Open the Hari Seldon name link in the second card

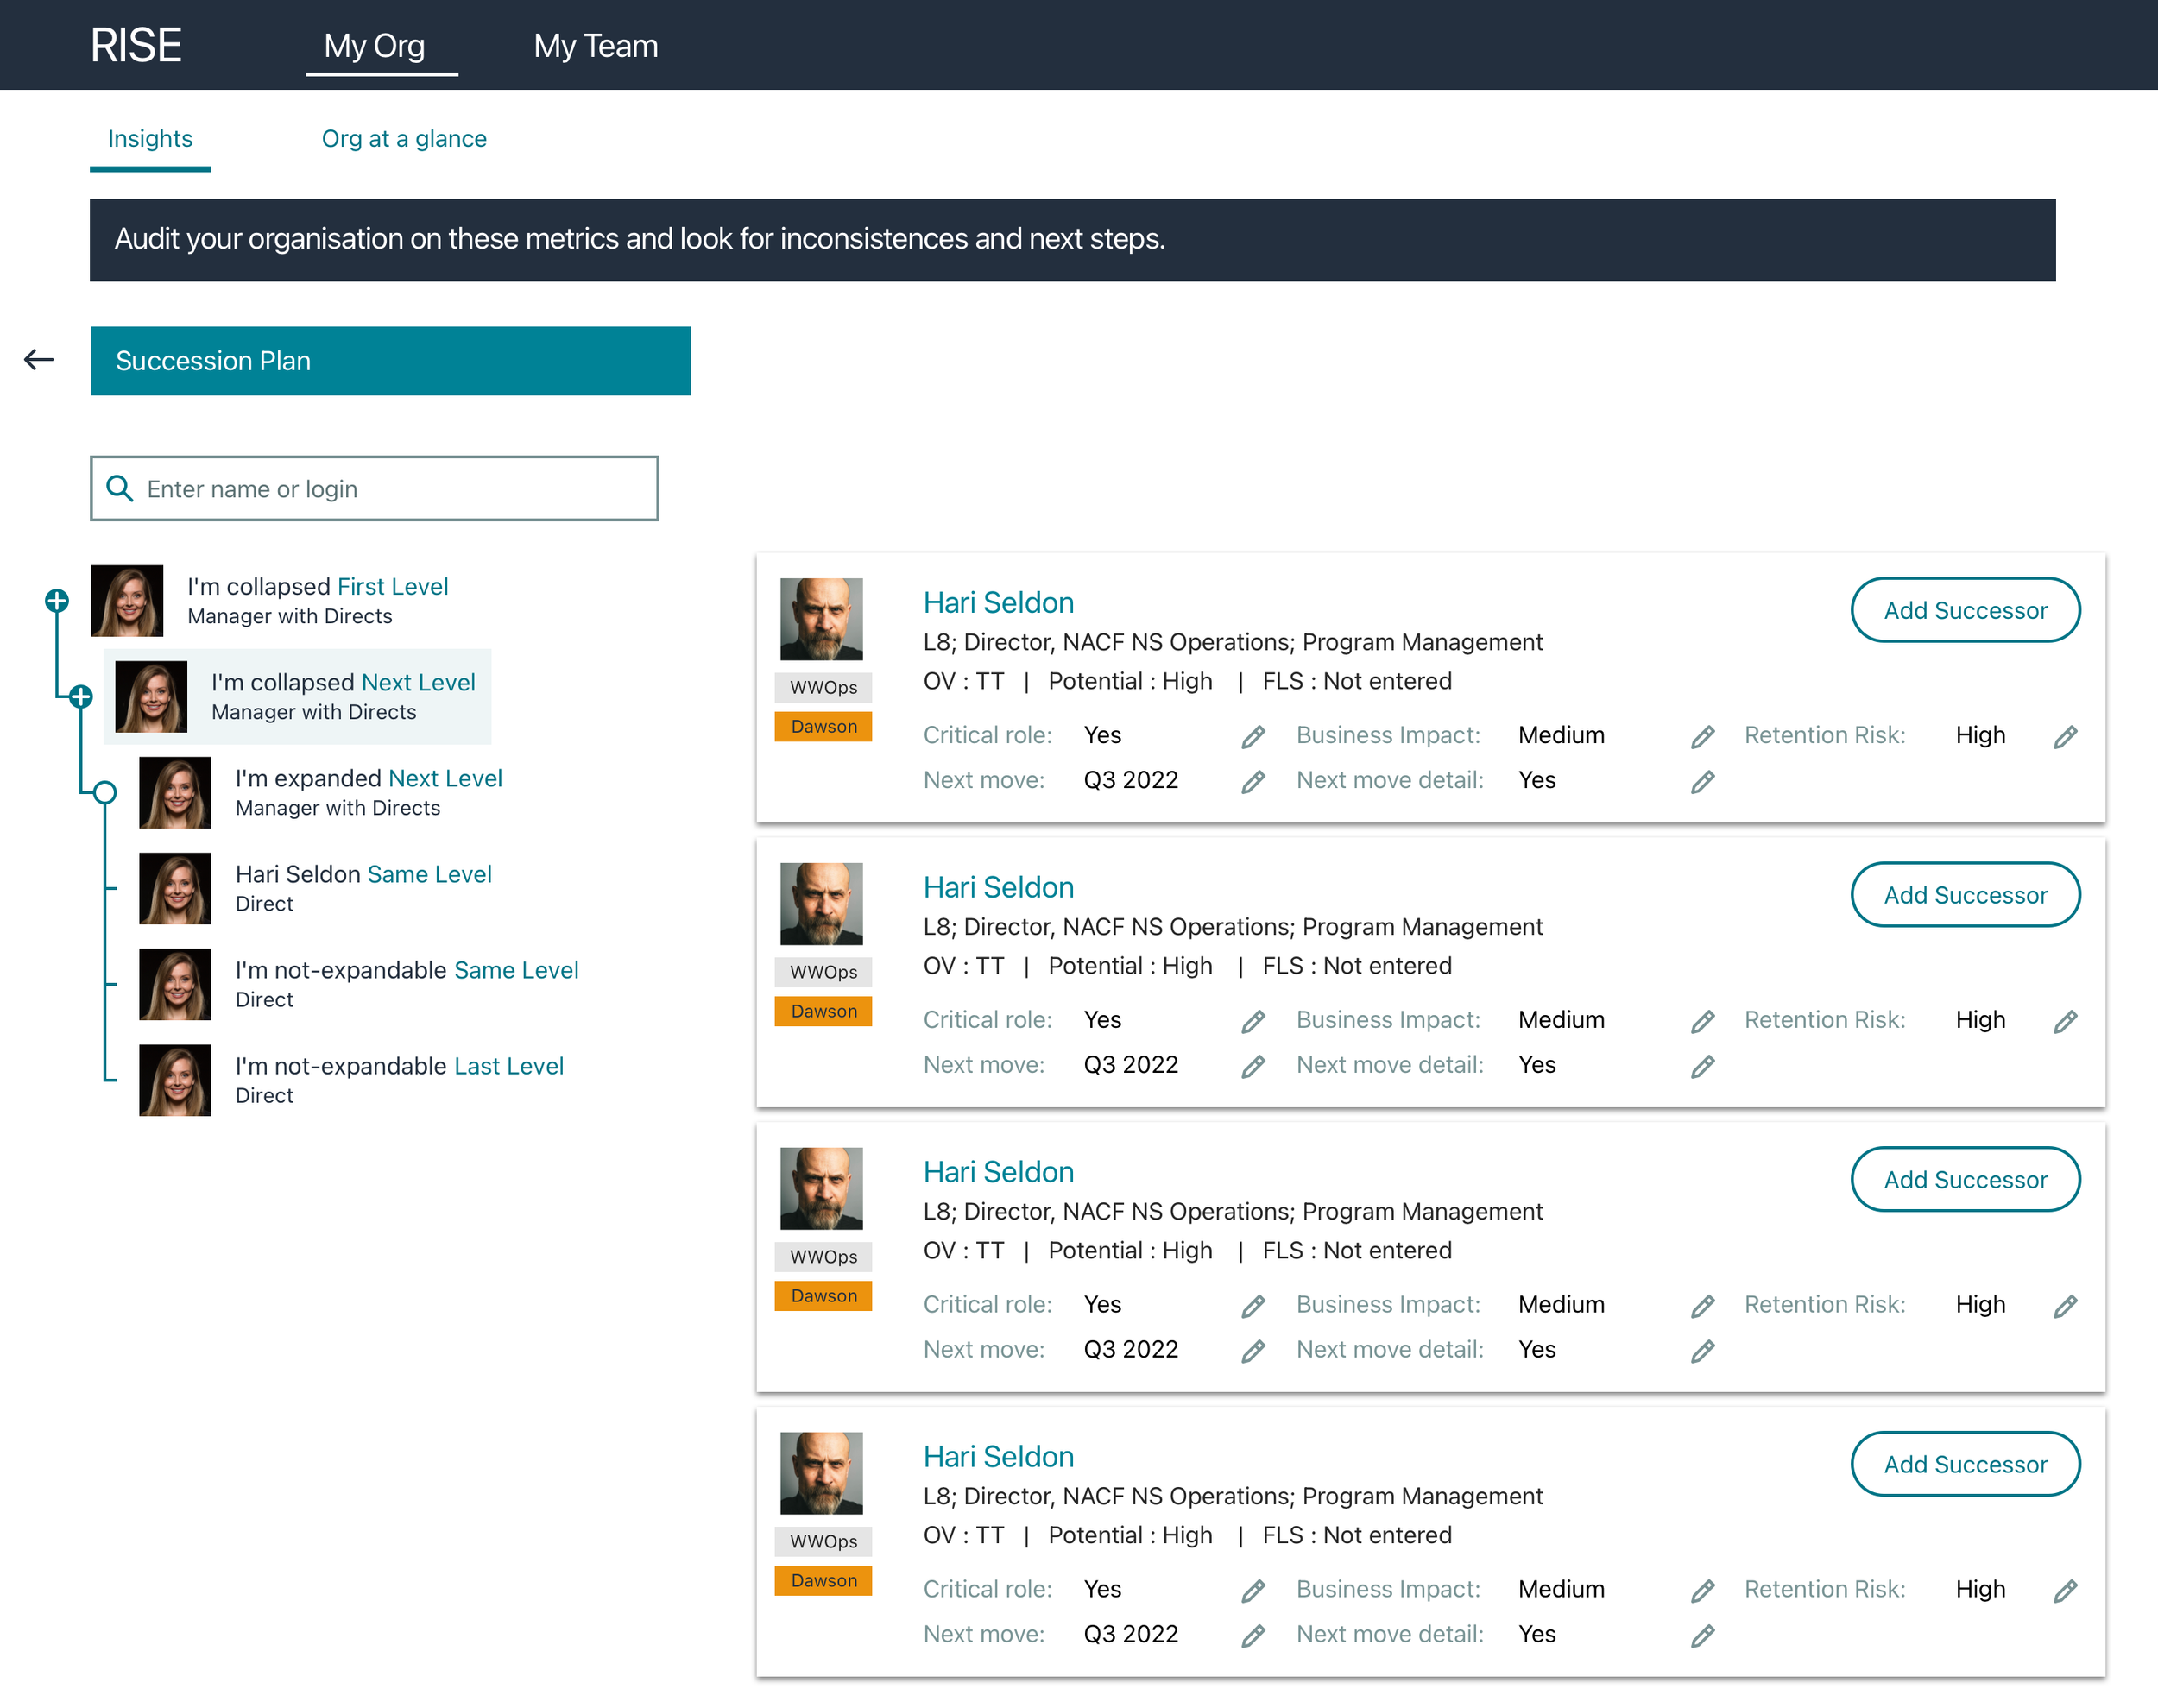click(998, 887)
